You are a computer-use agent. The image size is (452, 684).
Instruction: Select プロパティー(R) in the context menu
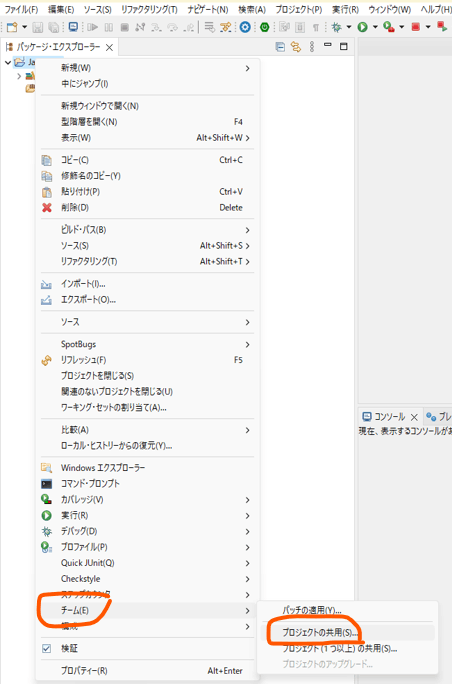coord(147,671)
